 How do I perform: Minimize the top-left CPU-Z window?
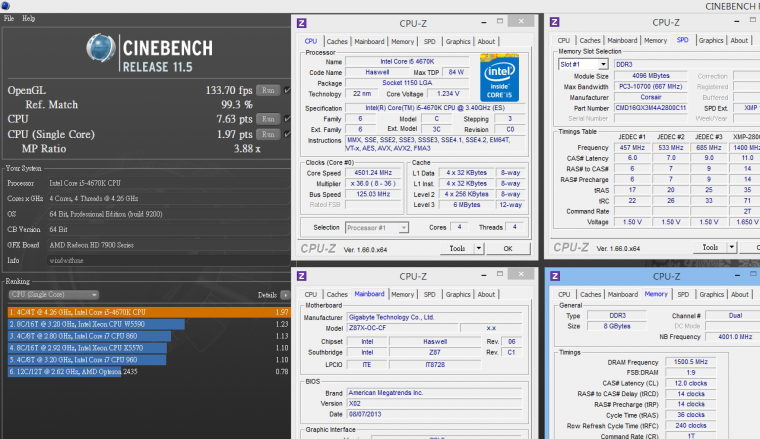[x=484, y=22]
